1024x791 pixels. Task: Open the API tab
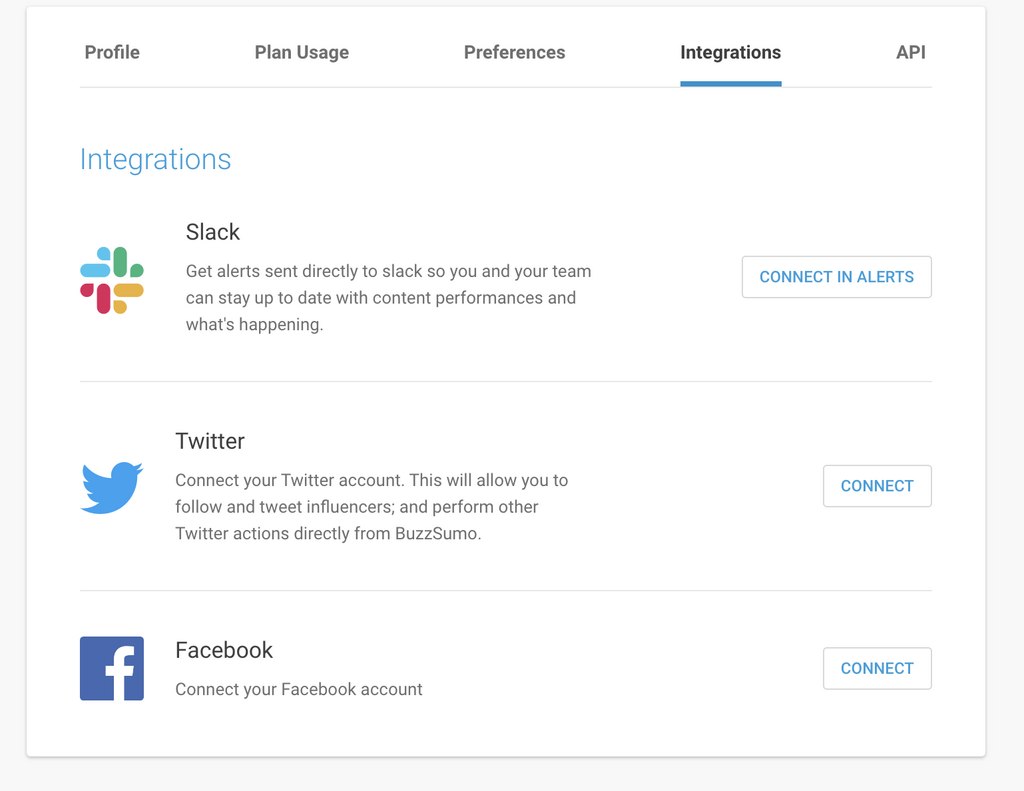[910, 52]
